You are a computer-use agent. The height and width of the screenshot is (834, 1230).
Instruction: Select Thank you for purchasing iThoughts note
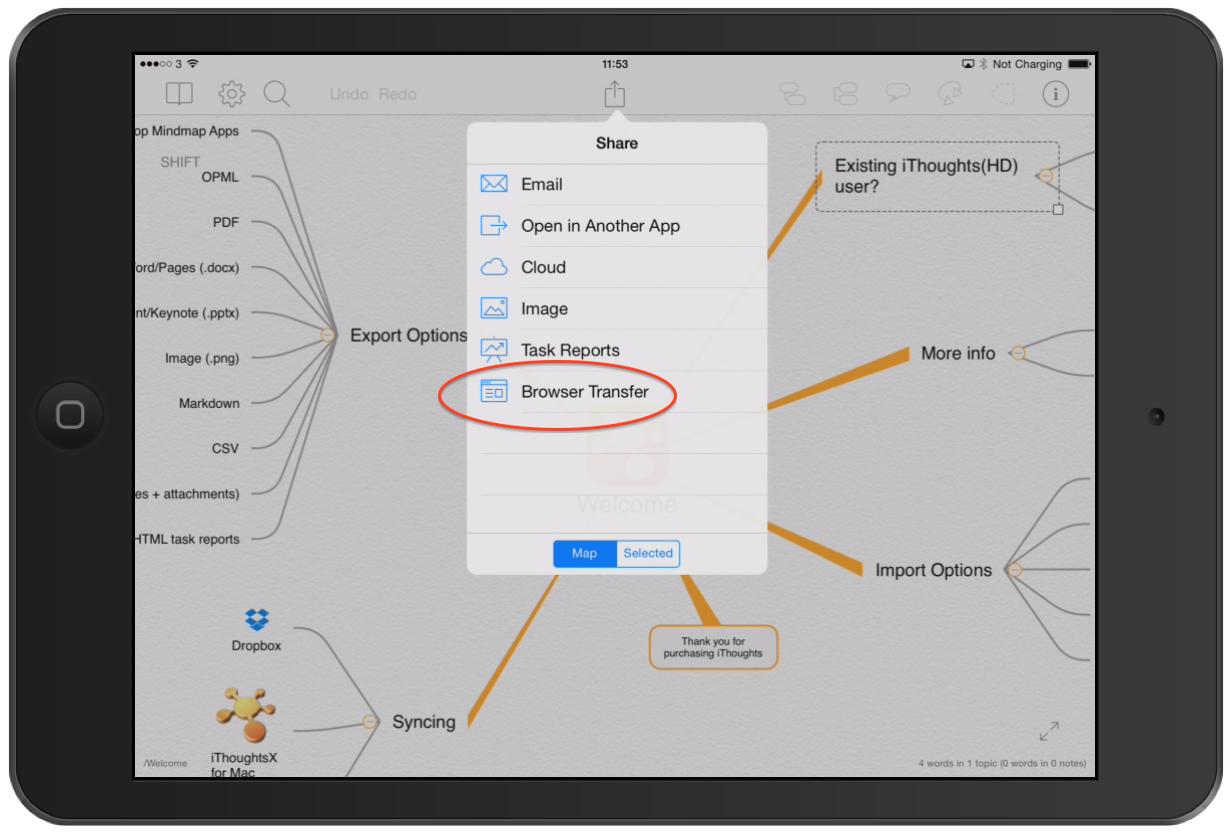713,647
